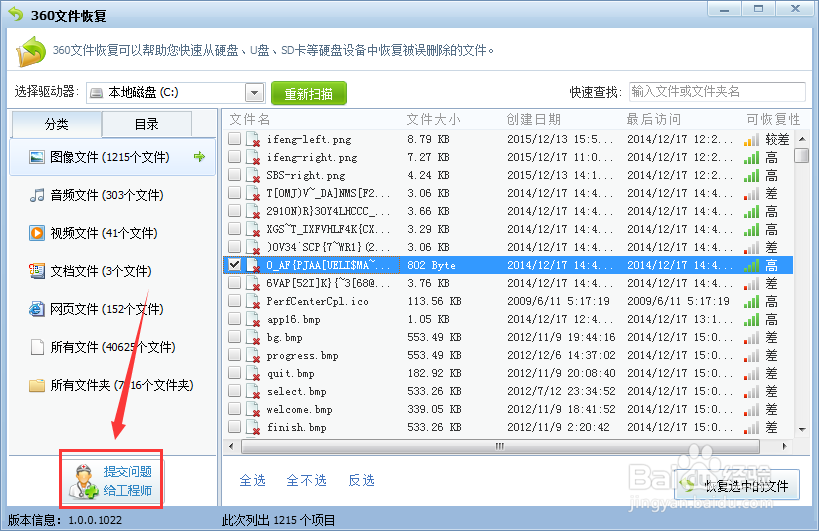Select the video files (41个文件) category

click(112, 233)
